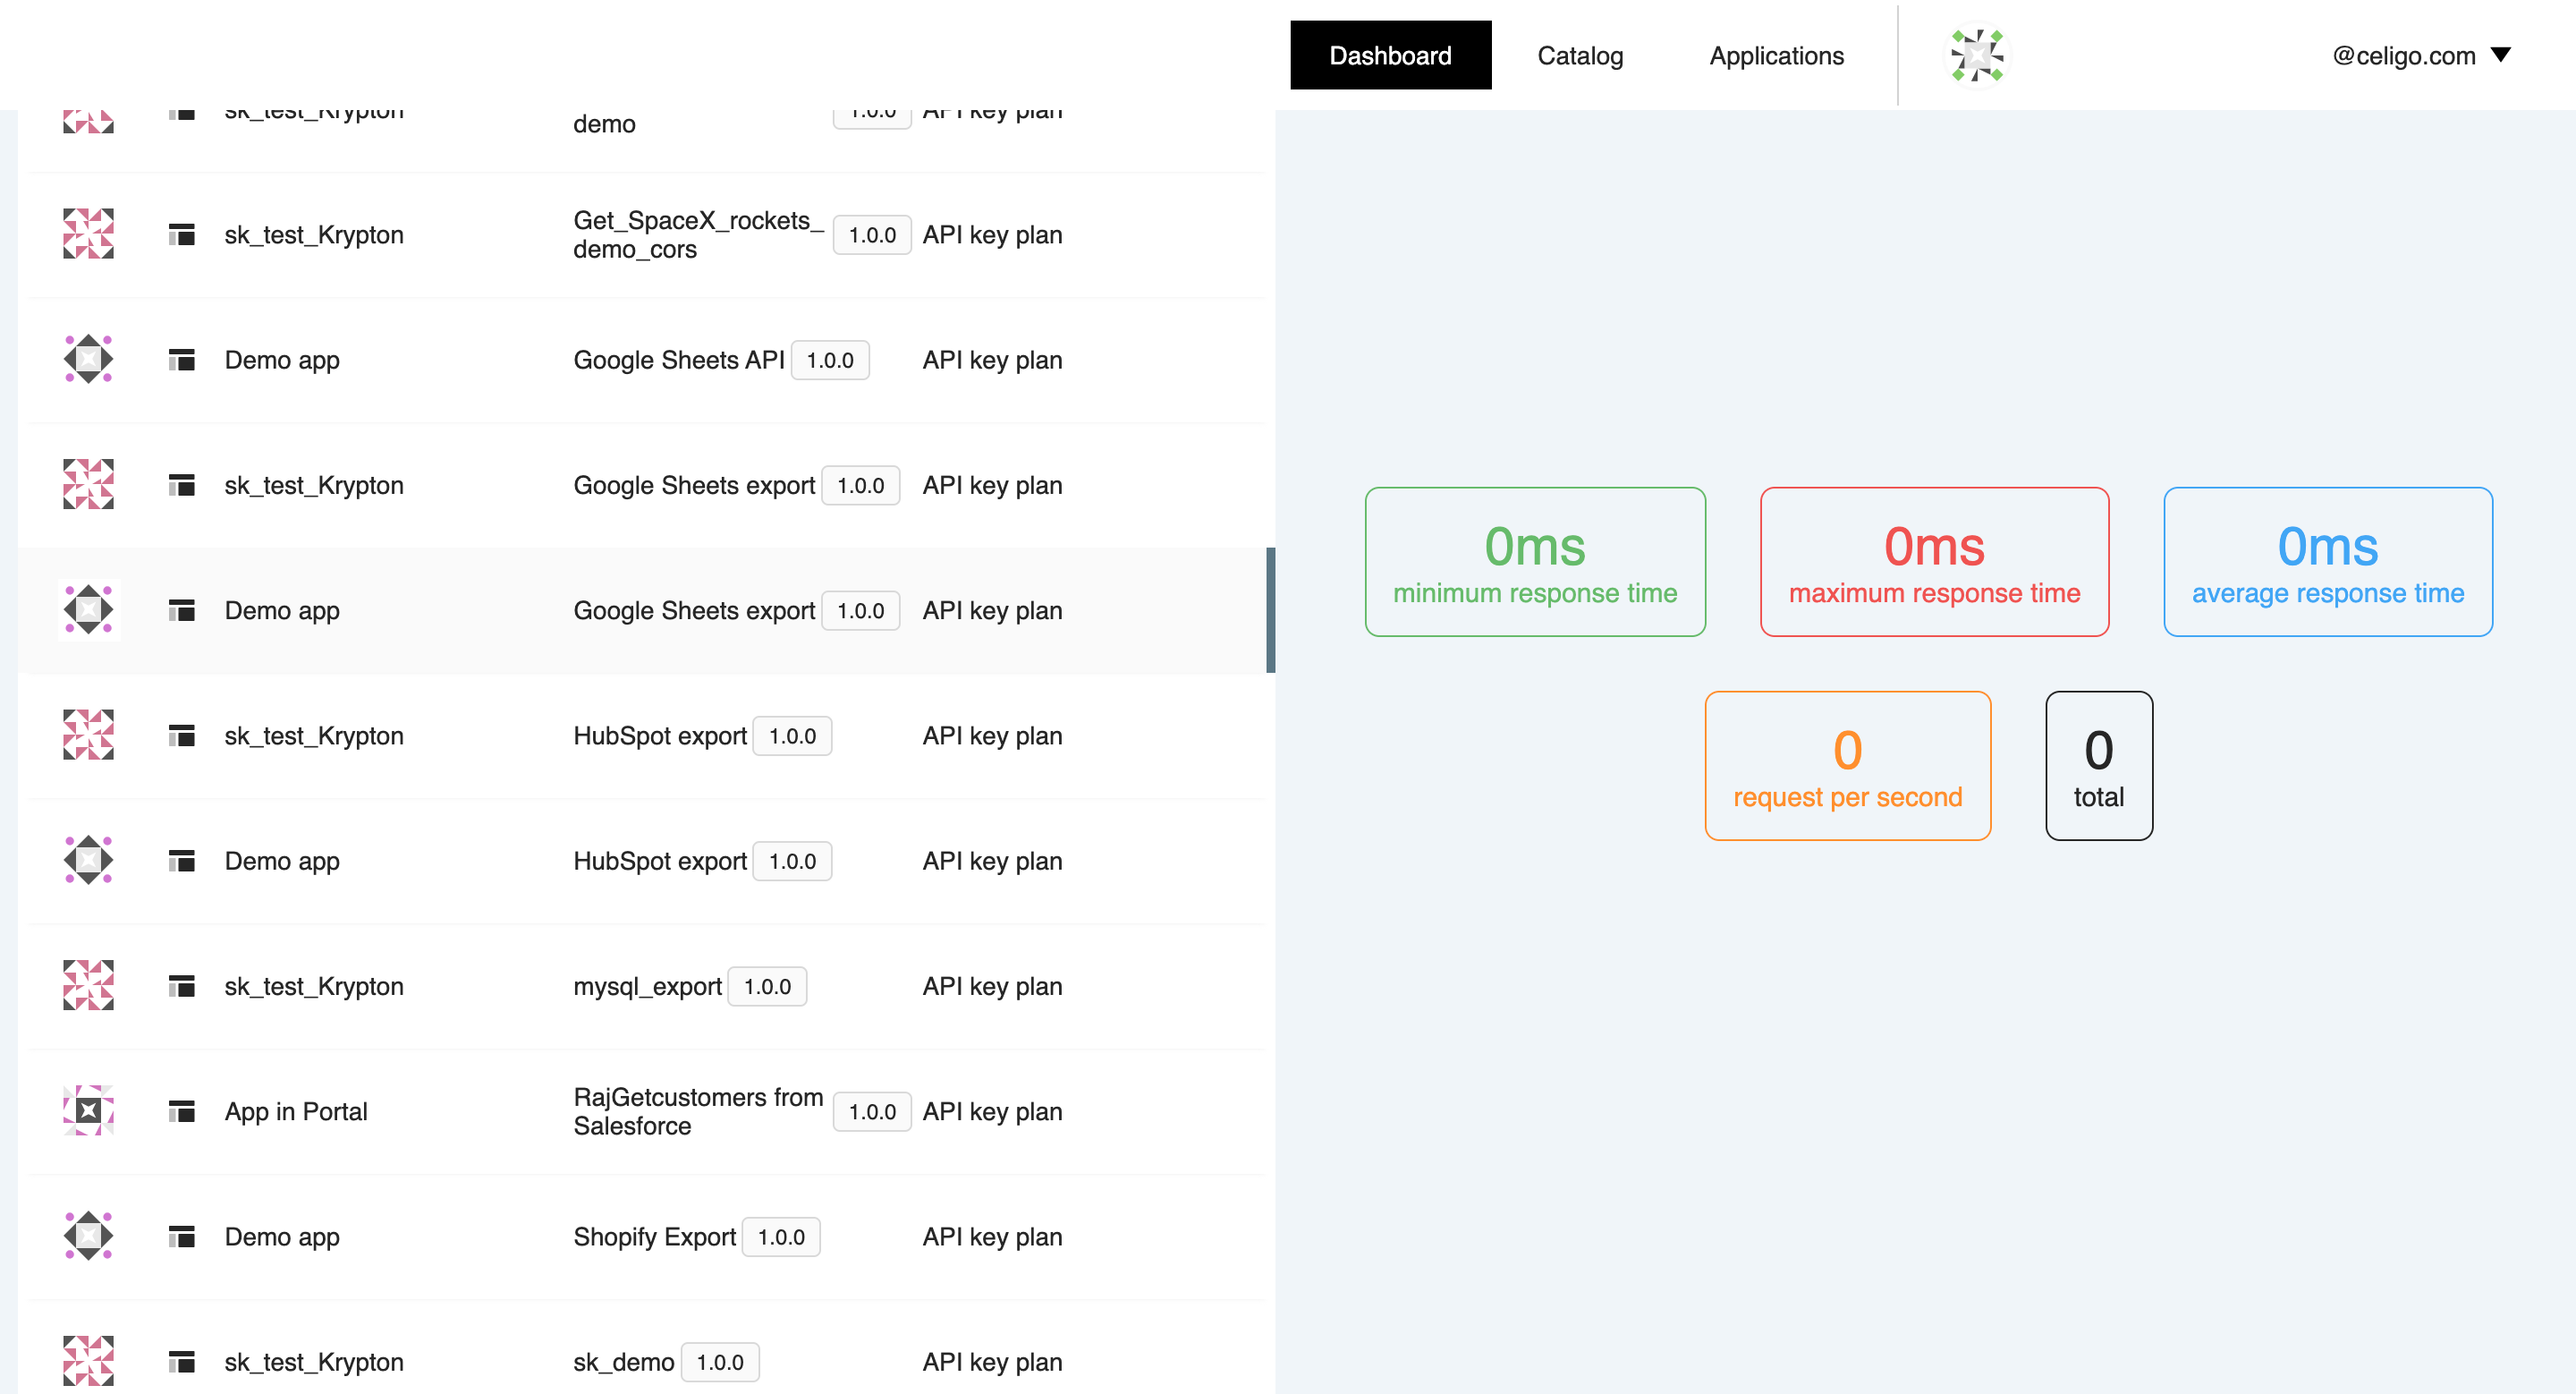
Task: Click the 1.0.0 badge next to mysql_export
Action: pyautogui.click(x=767, y=986)
